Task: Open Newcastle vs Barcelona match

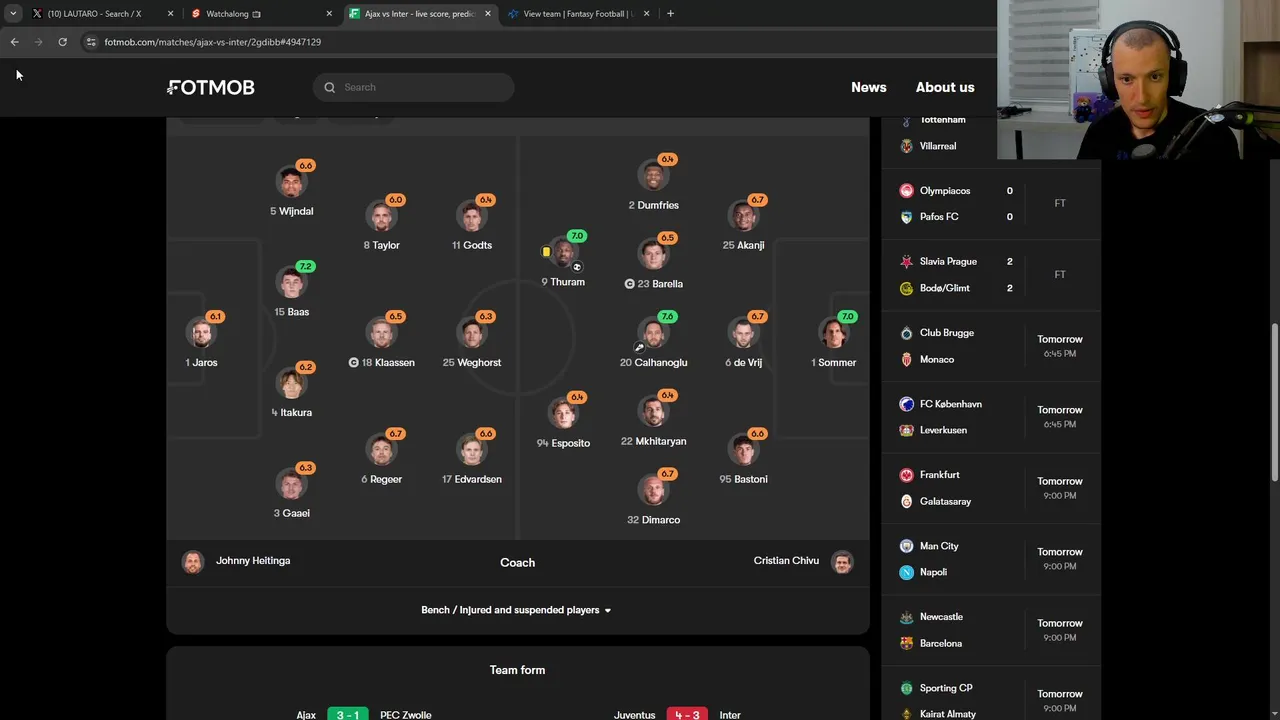Action: pyautogui.click(x=991, y=630)
